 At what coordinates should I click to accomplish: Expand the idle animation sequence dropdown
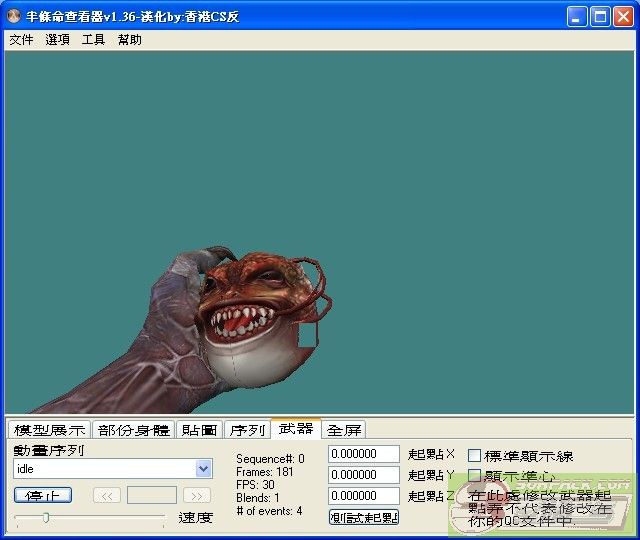click(204, 469)
